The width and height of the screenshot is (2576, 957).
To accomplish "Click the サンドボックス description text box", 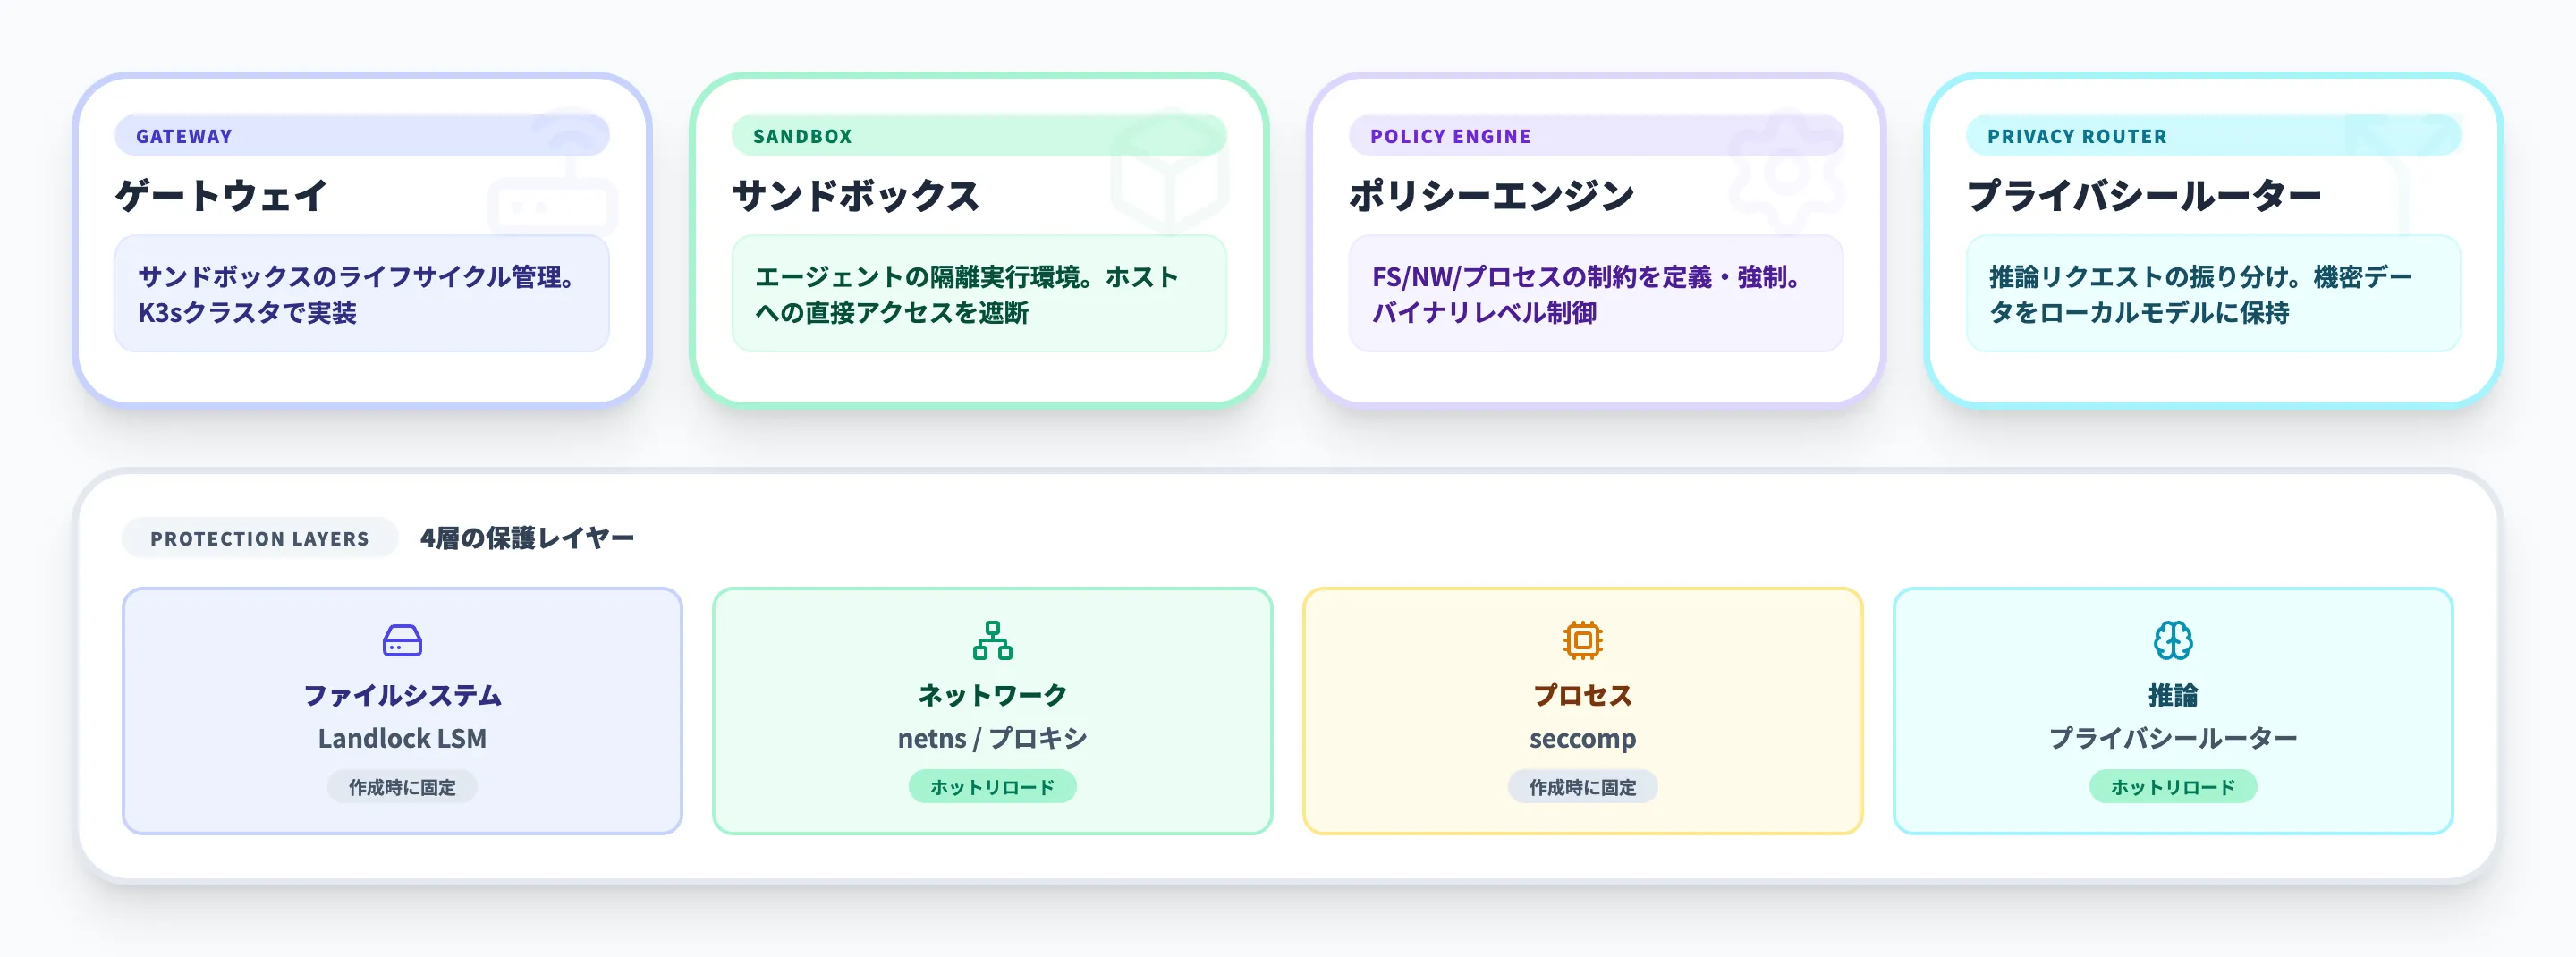I will pyautogui.click(x=978, y=294).
